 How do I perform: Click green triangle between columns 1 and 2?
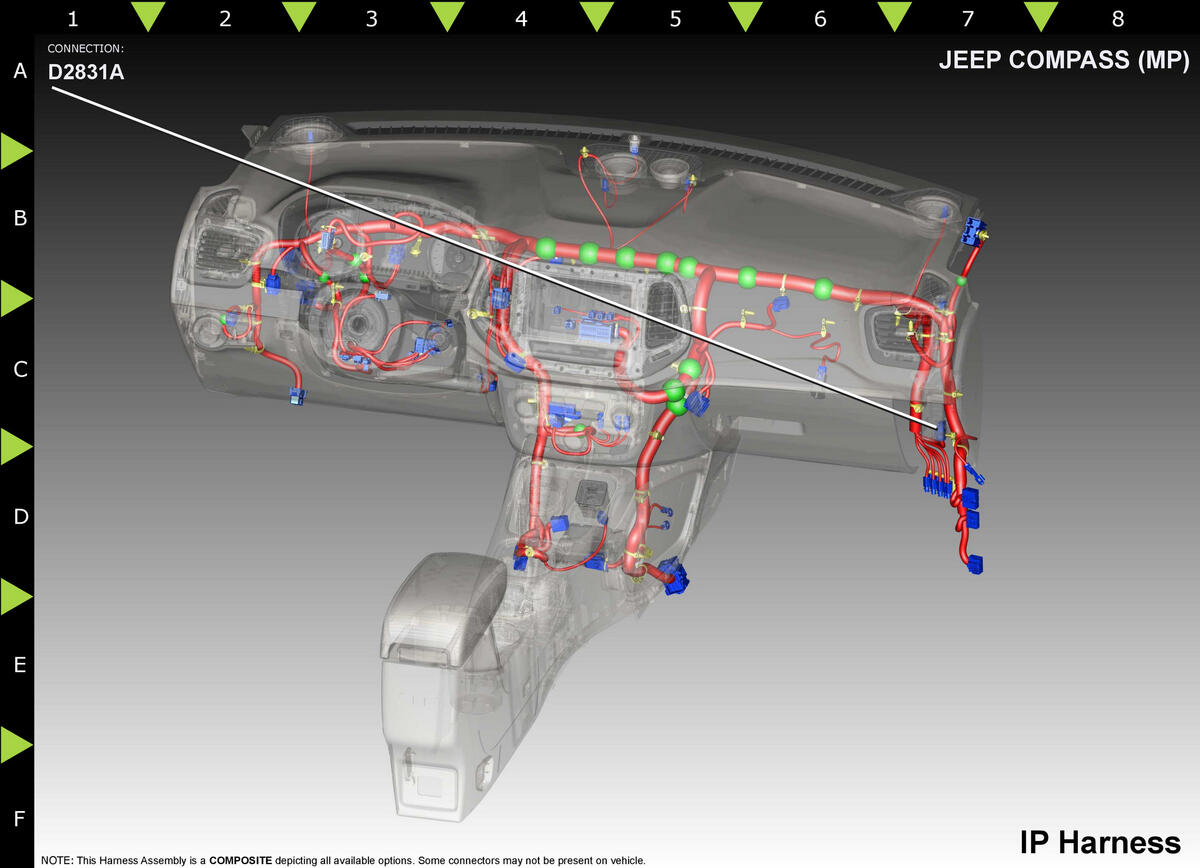149,14
